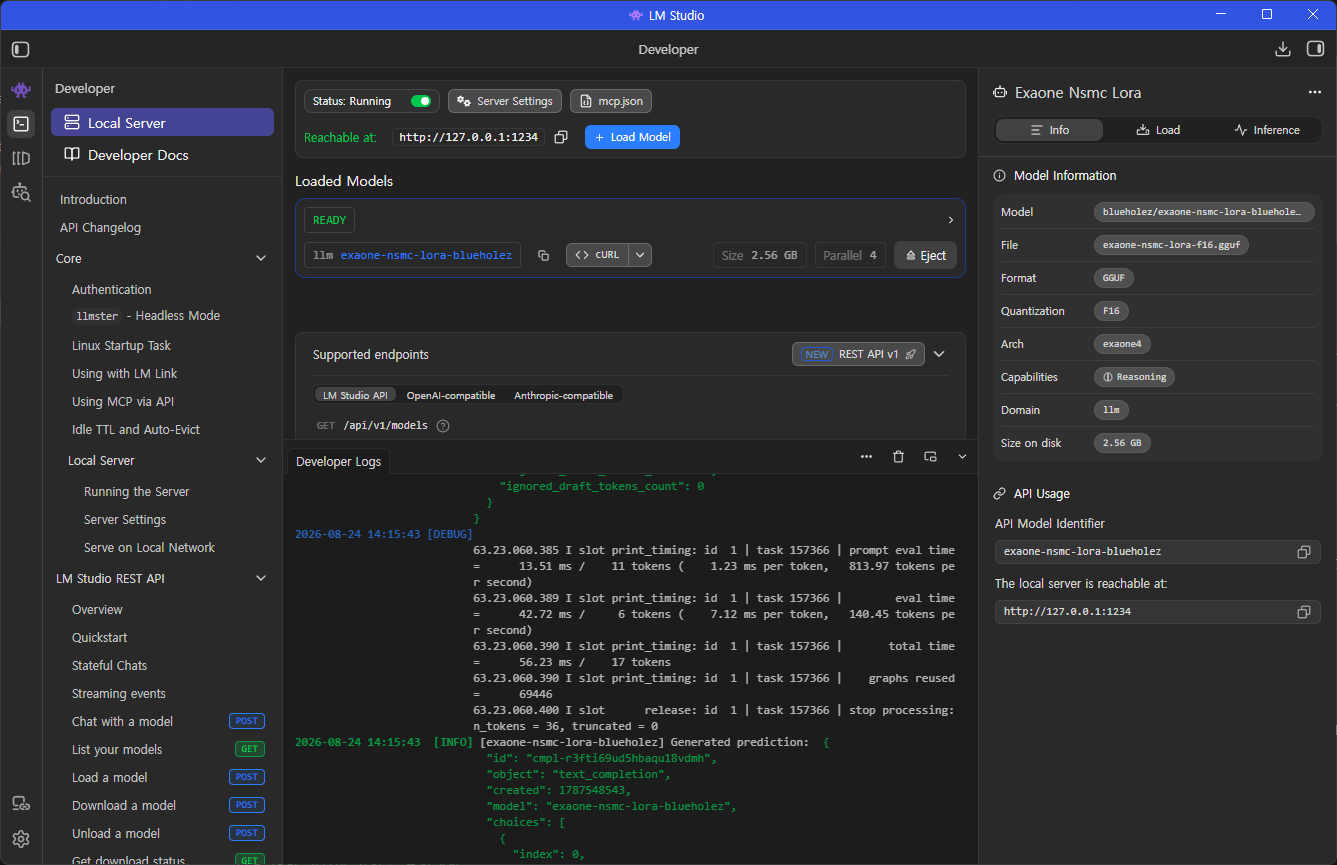
Task: Select the LM Studio API endpoints tab
Action: 355,395
